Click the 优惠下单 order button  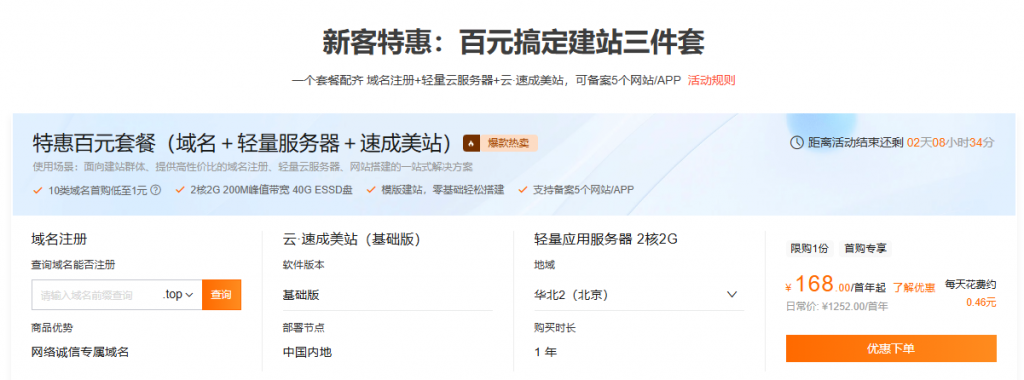tap(891, 349)
